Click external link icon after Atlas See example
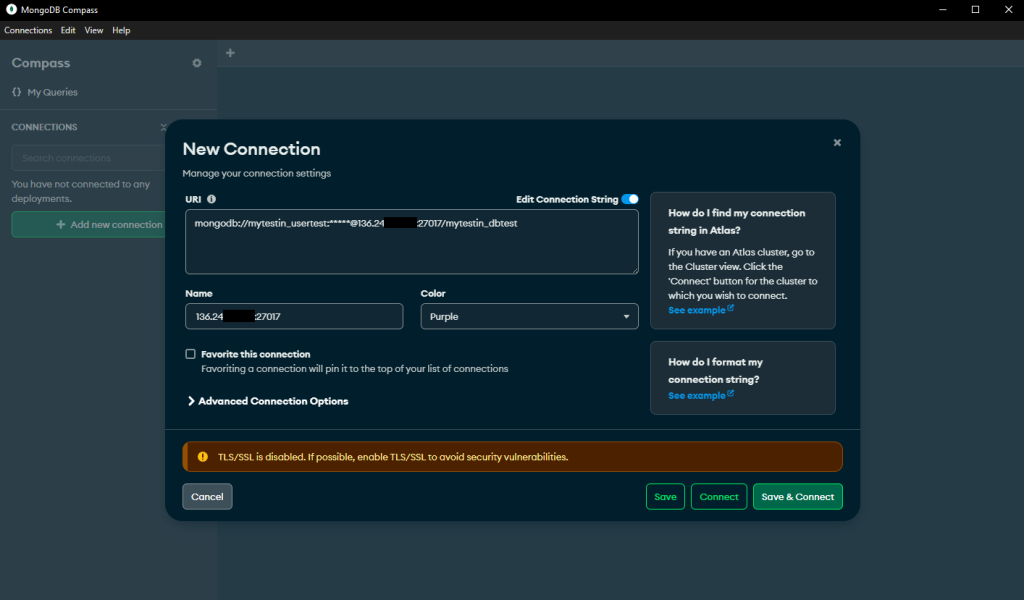Viewport: 1024px width, 600px height. (x=731, y=308)
